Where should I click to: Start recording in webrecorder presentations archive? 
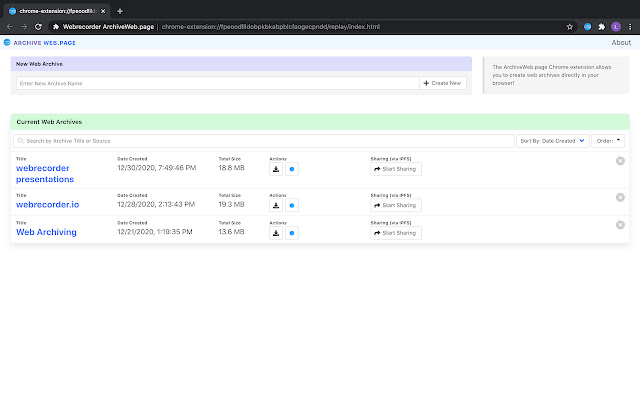coord(292,170)
